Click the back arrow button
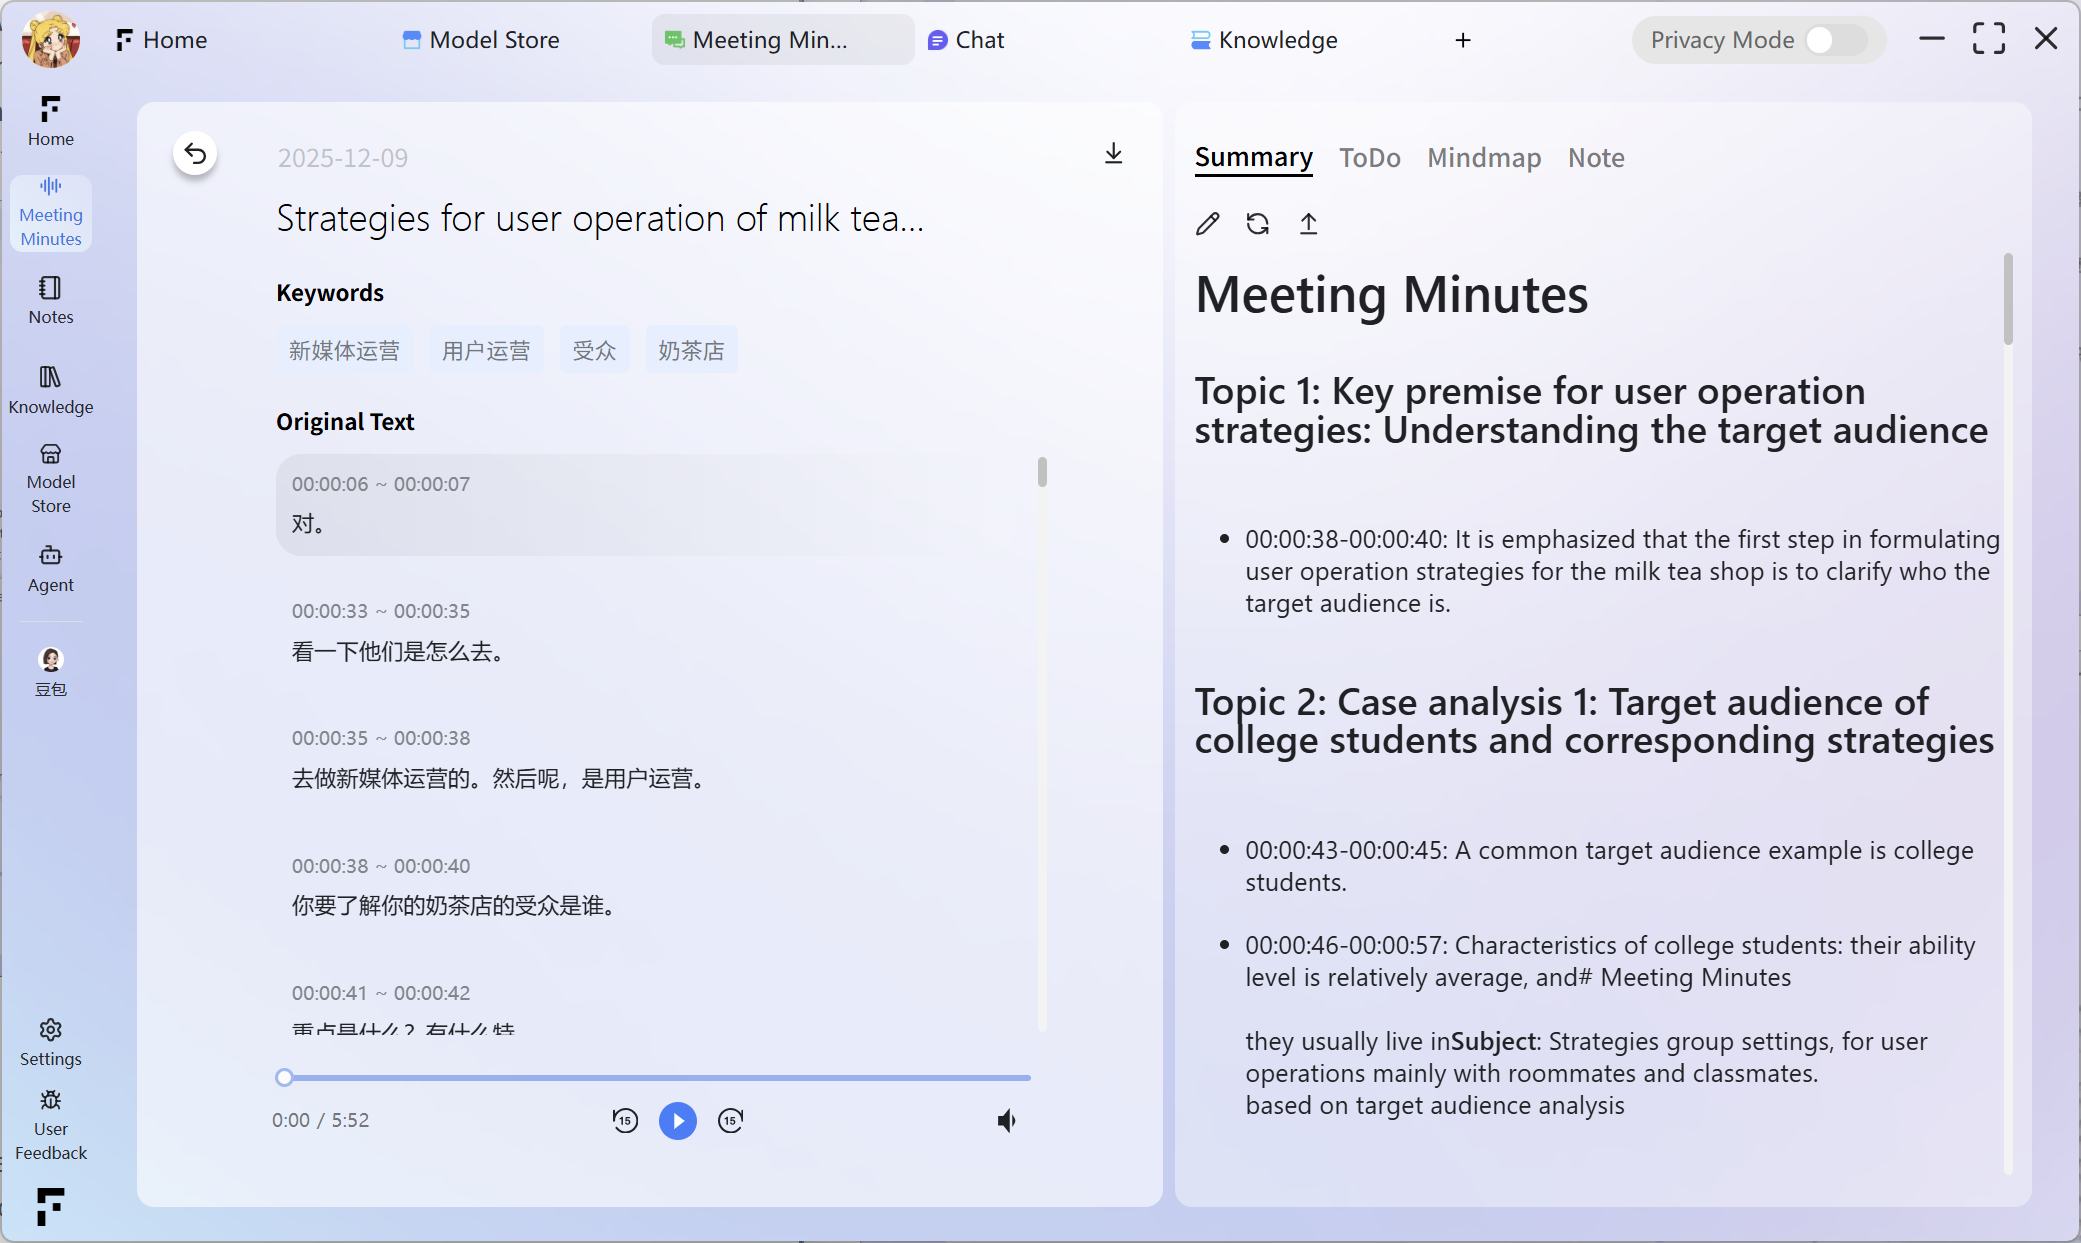The width and height of the screenshot is (2081, 1243). point(195,154)
